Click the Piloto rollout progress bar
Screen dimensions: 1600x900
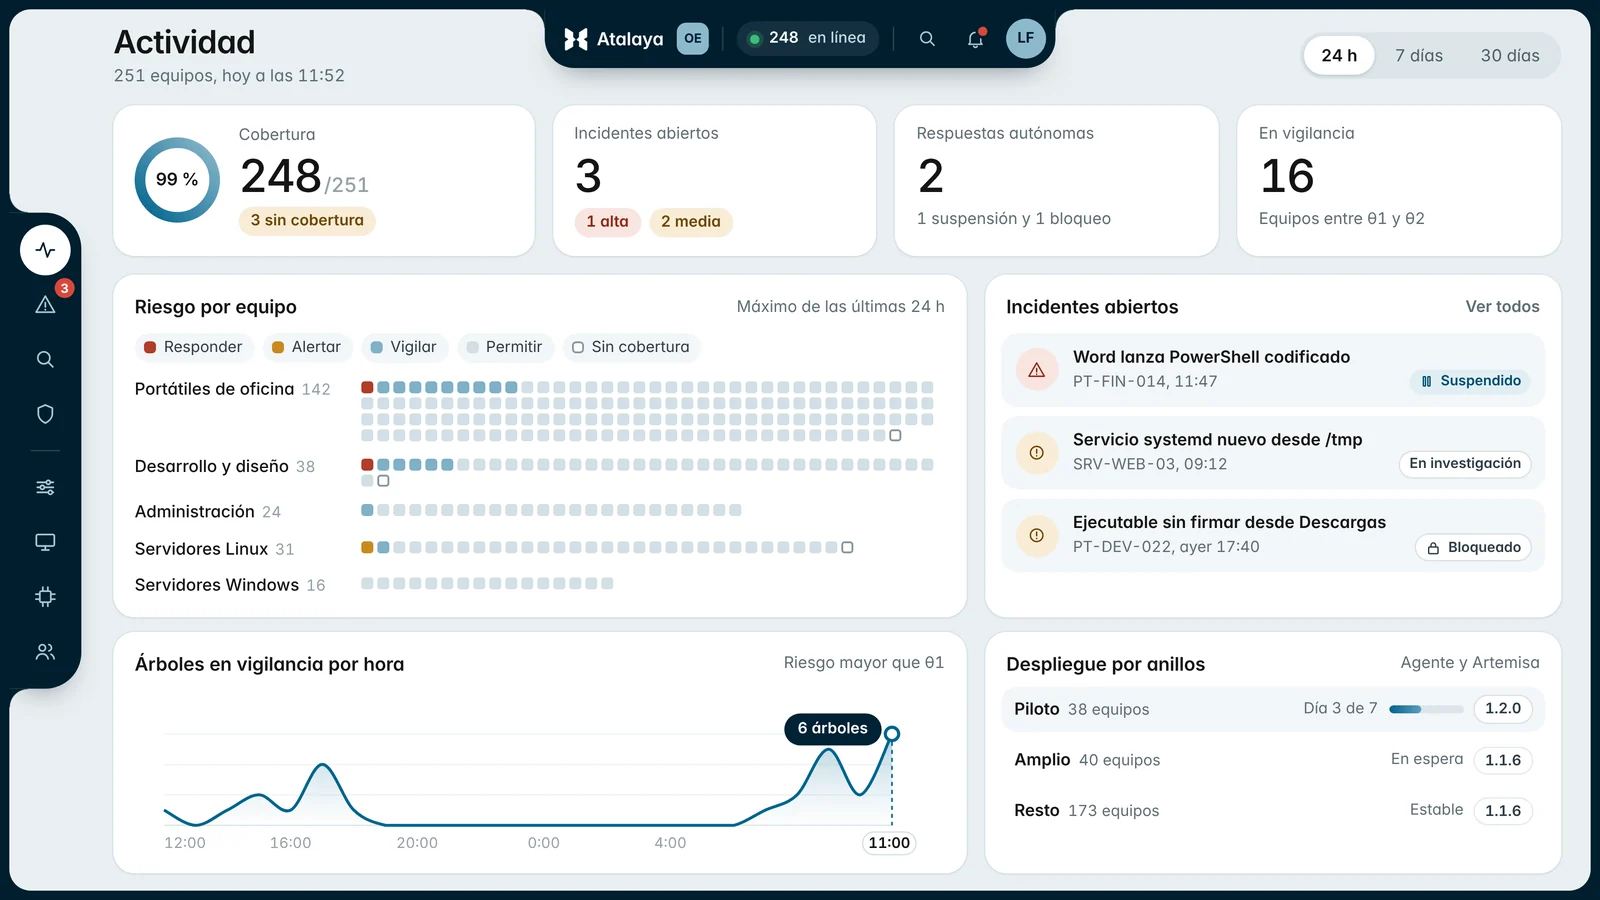click(x=1426, y=709)
